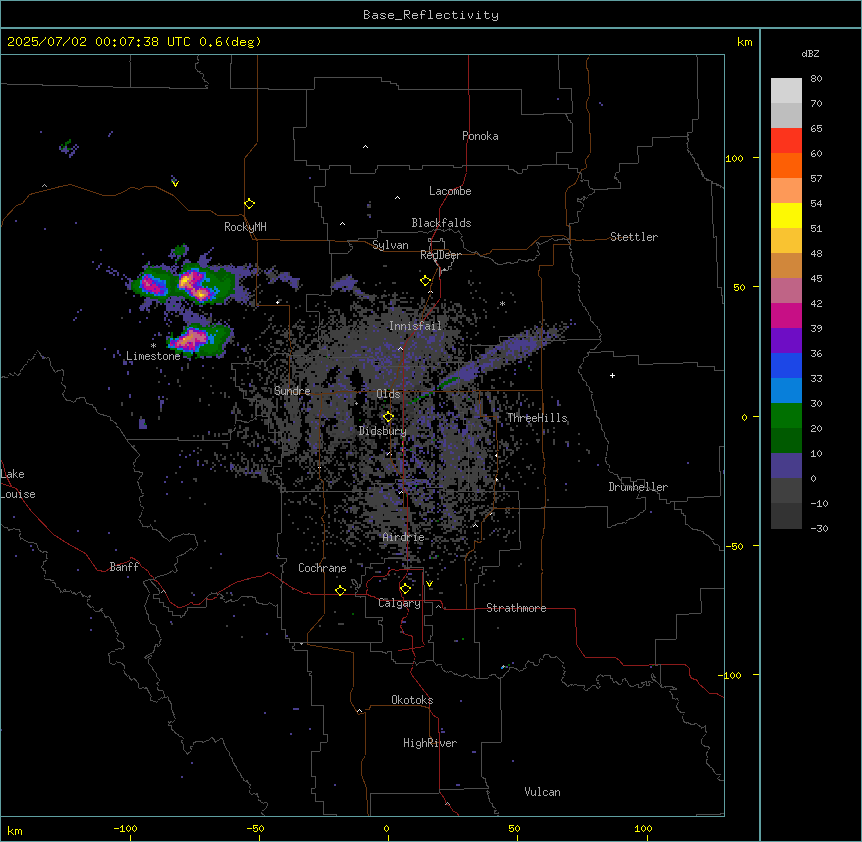Click the yellow diamond marker above RockyMH
The height and width of the screenshot is (842, 862).
249,204
